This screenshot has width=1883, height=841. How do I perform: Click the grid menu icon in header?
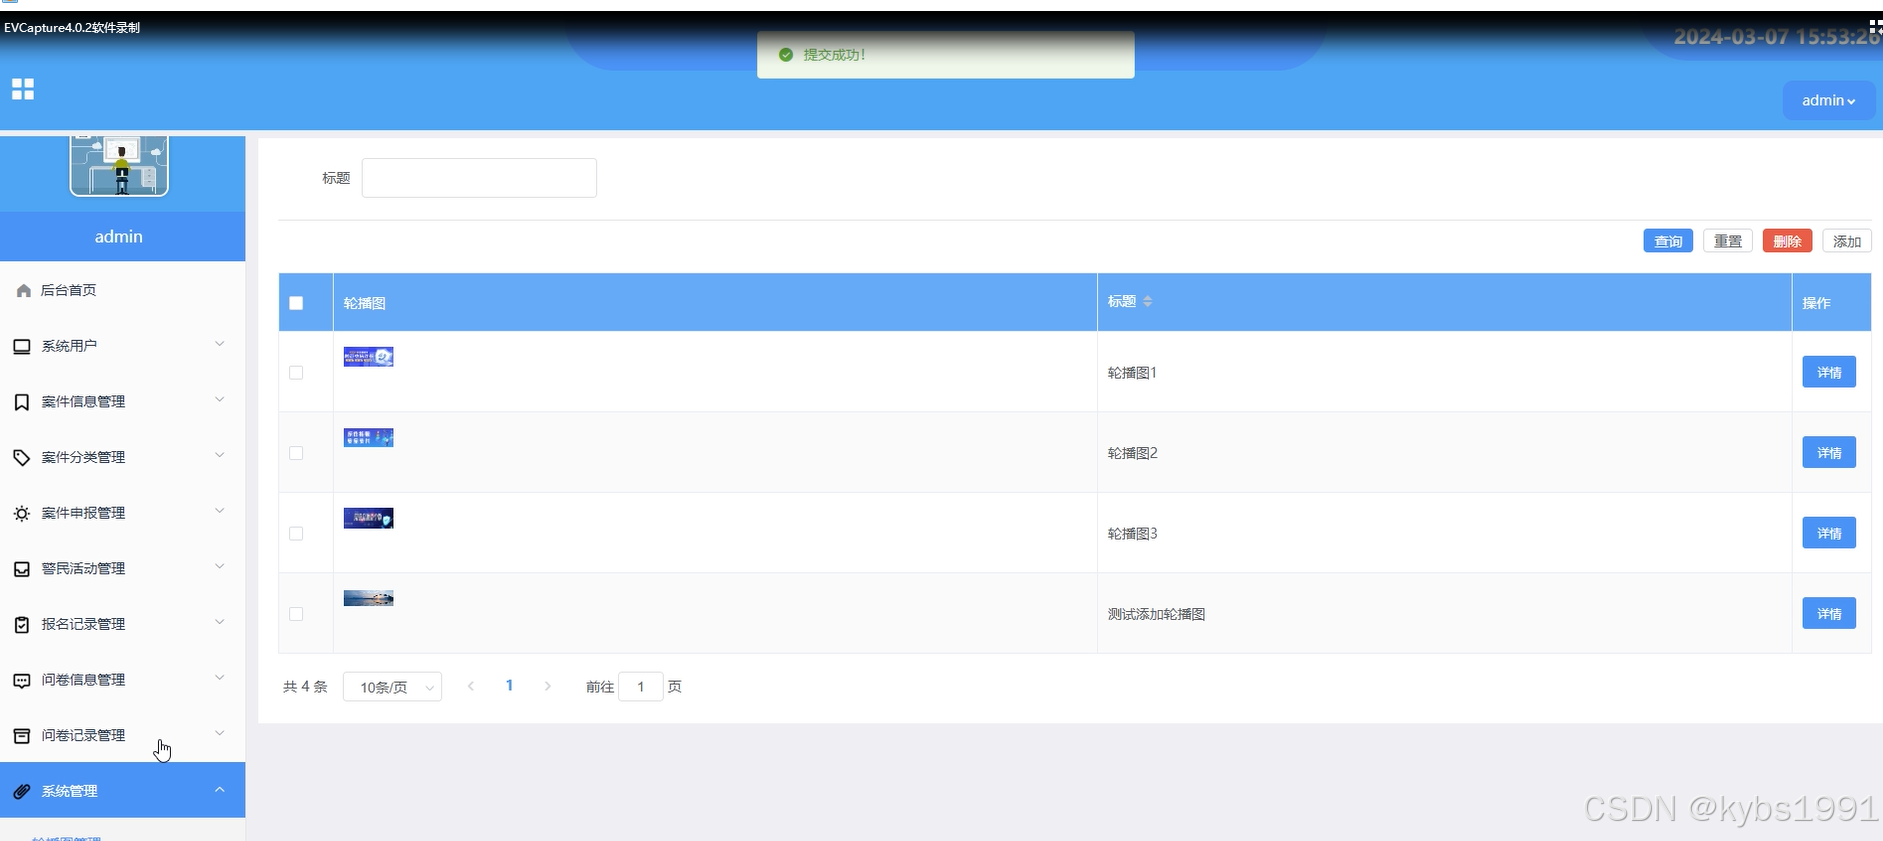point(23,89)
